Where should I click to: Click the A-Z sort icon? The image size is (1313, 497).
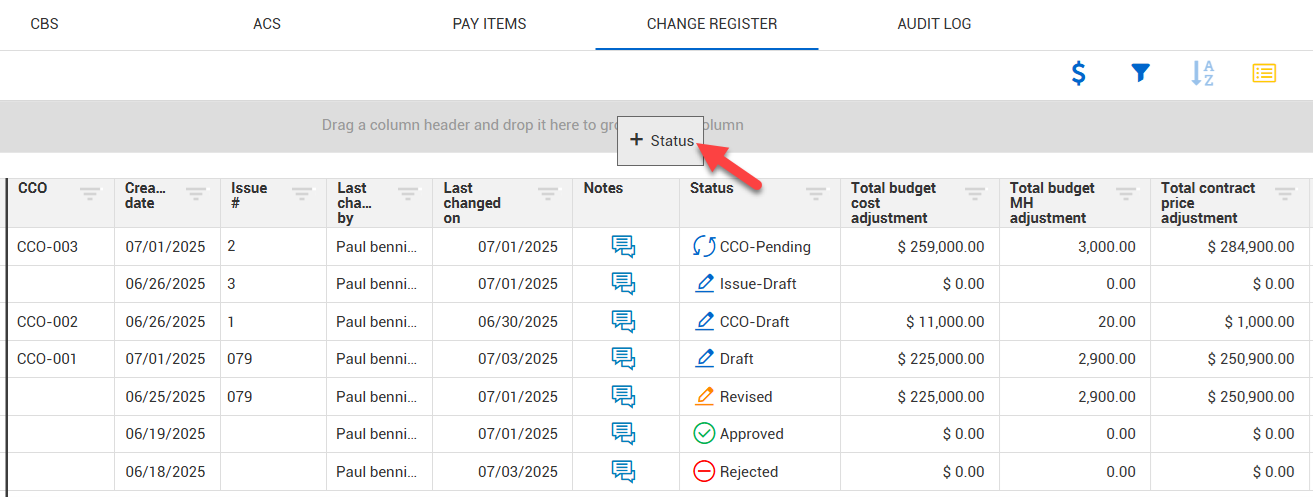(1202, 73)
